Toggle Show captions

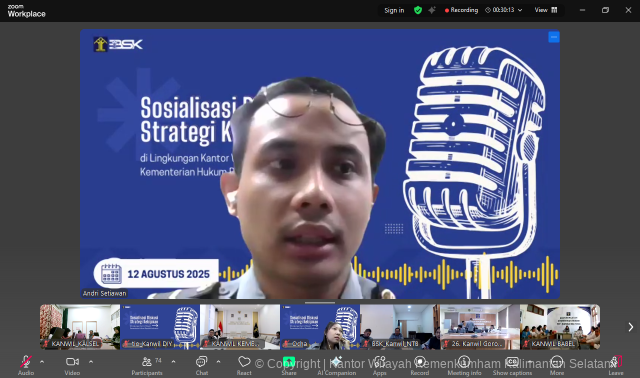(512, 362)
